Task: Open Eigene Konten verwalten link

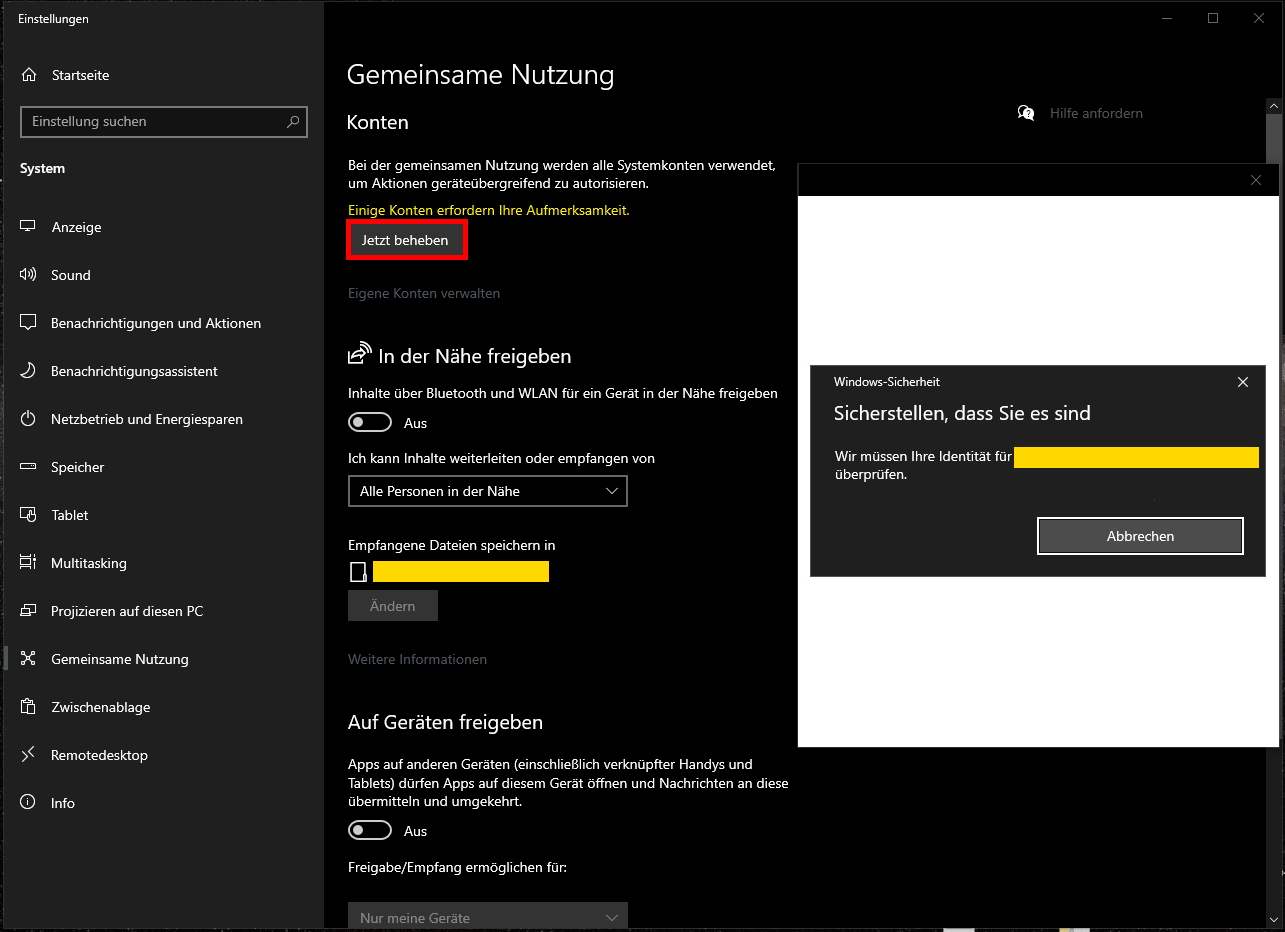Action: (x=424, y=293)
